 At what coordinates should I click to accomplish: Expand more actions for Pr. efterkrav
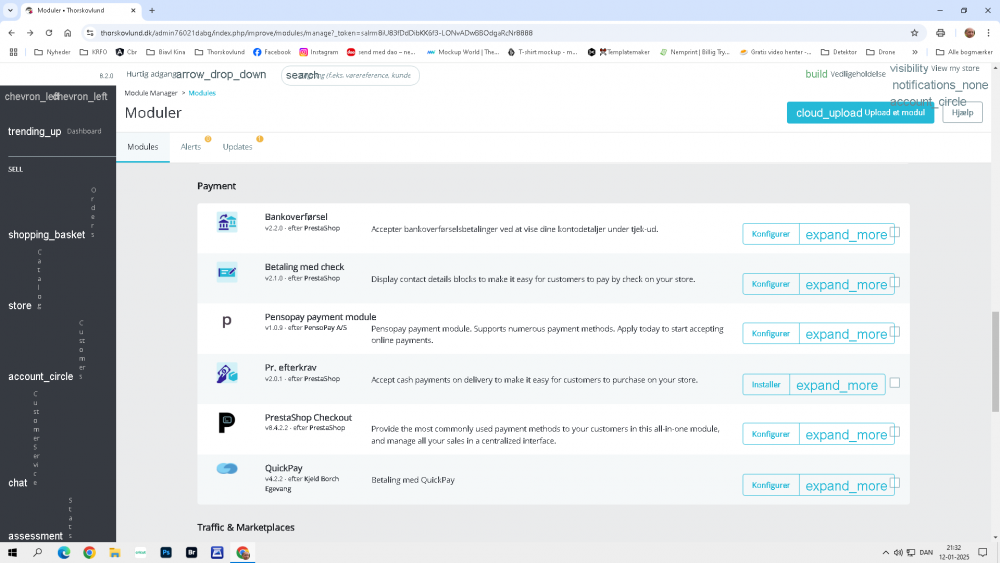837,384
